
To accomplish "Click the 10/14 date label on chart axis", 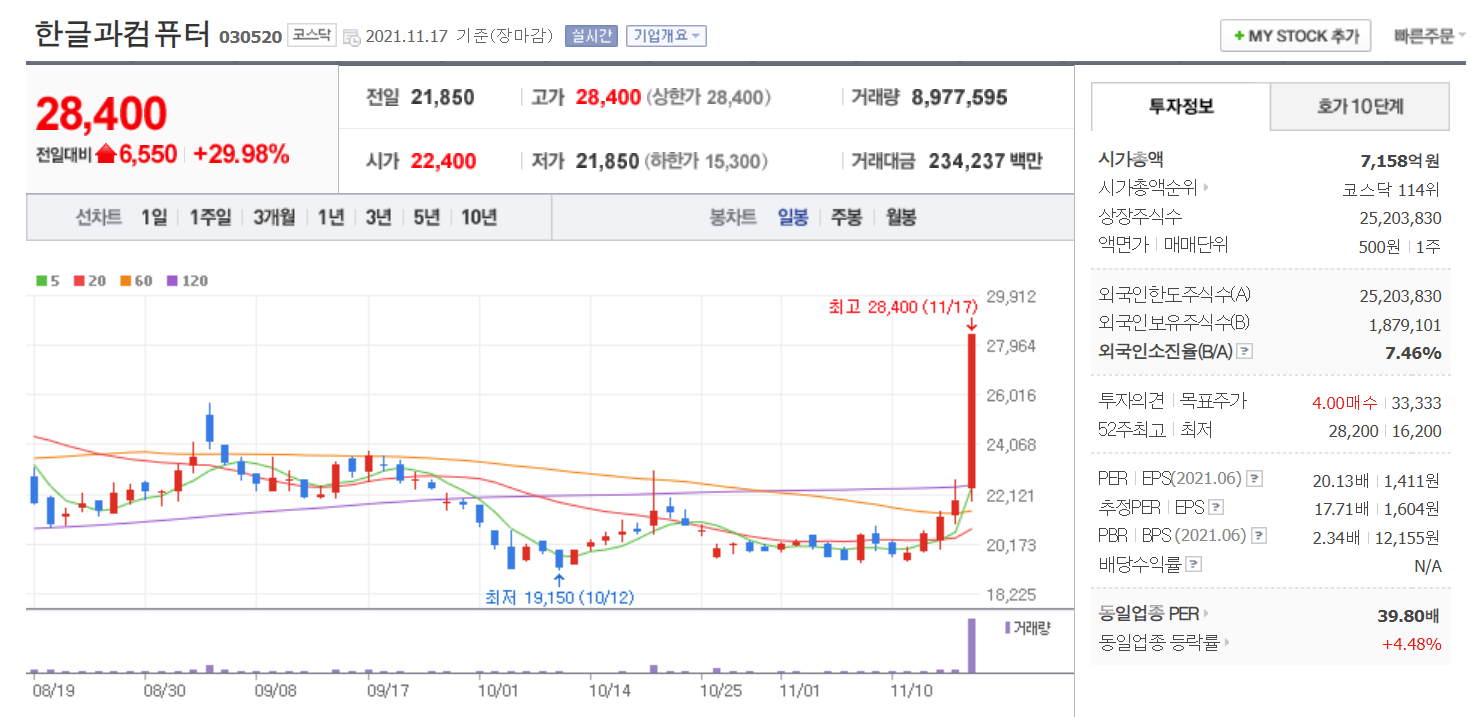I will [609, 690].
